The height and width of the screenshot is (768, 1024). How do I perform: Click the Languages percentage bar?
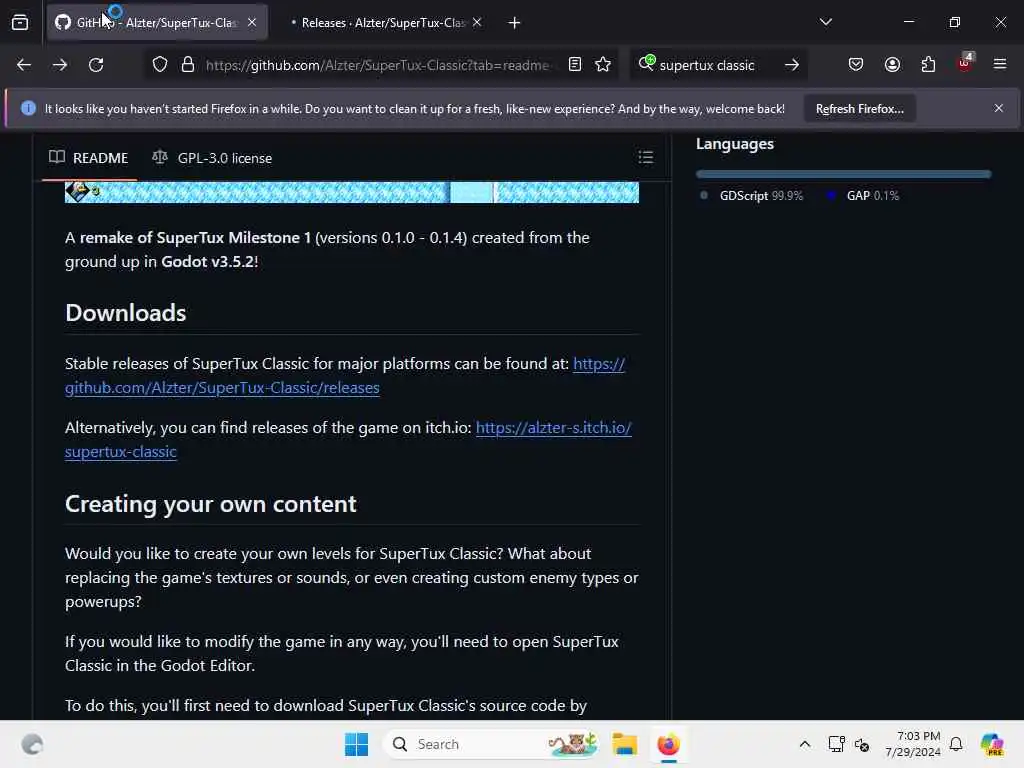pyautogui.click(x=843, y=174)
